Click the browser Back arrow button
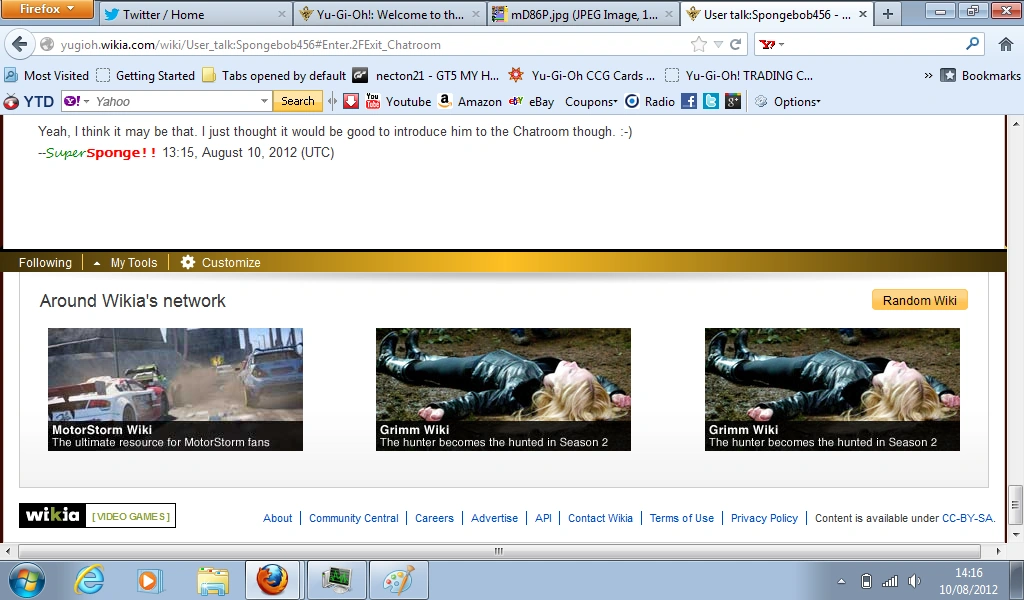This screenshot has height=600, width=1024. coord(20,44)
